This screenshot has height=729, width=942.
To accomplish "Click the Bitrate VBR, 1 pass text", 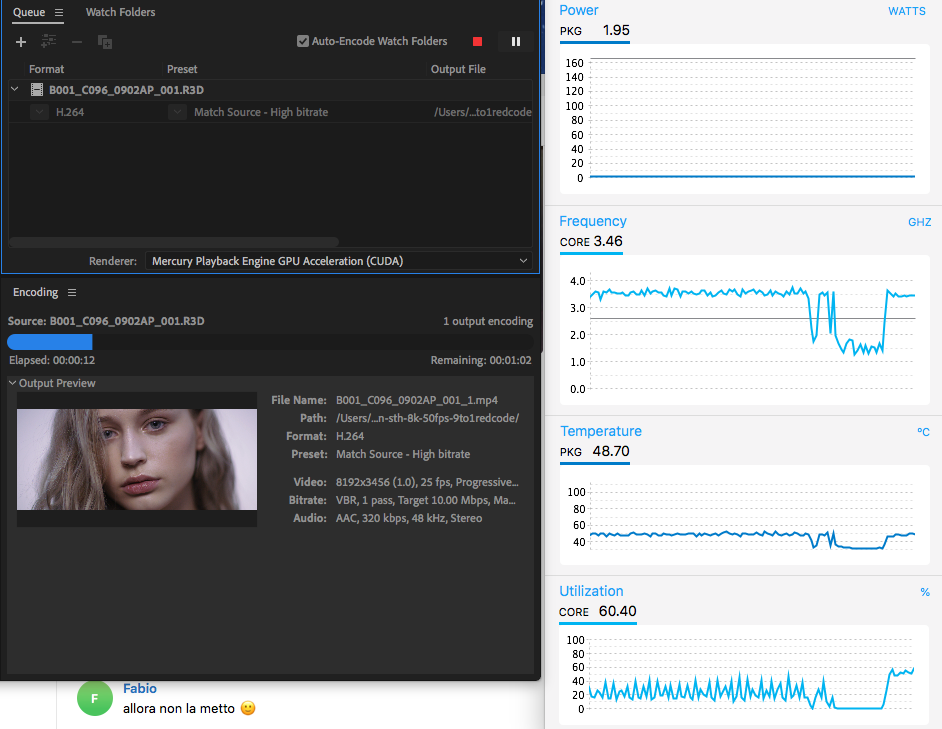I will click(425, 500).
